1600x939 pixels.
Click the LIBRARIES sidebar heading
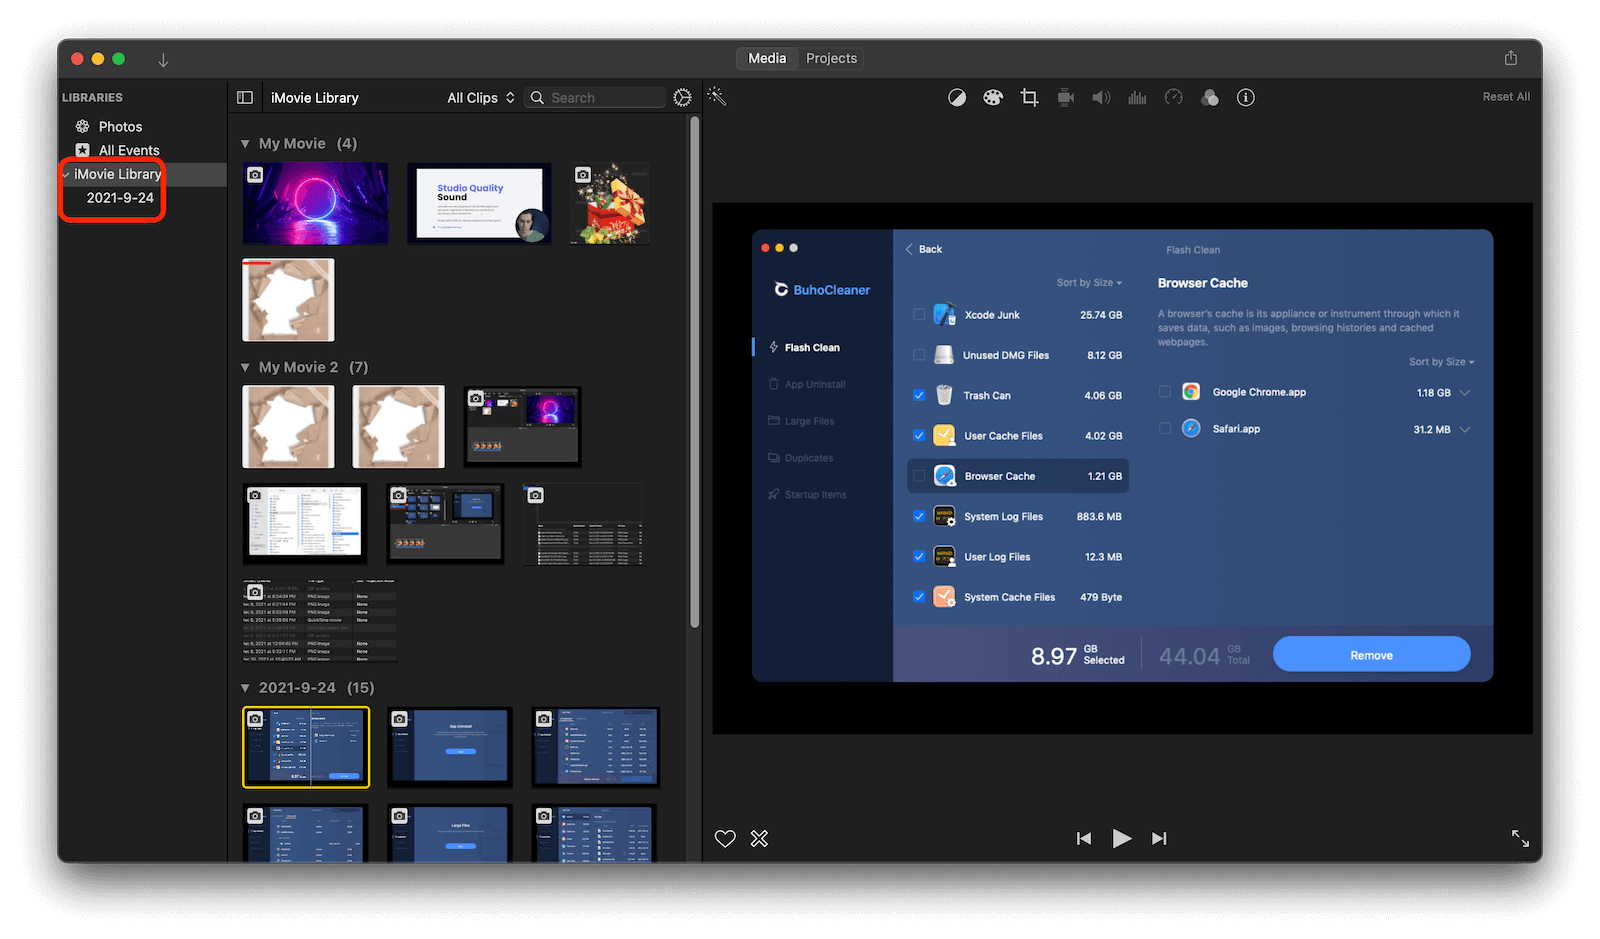(92, 97)
